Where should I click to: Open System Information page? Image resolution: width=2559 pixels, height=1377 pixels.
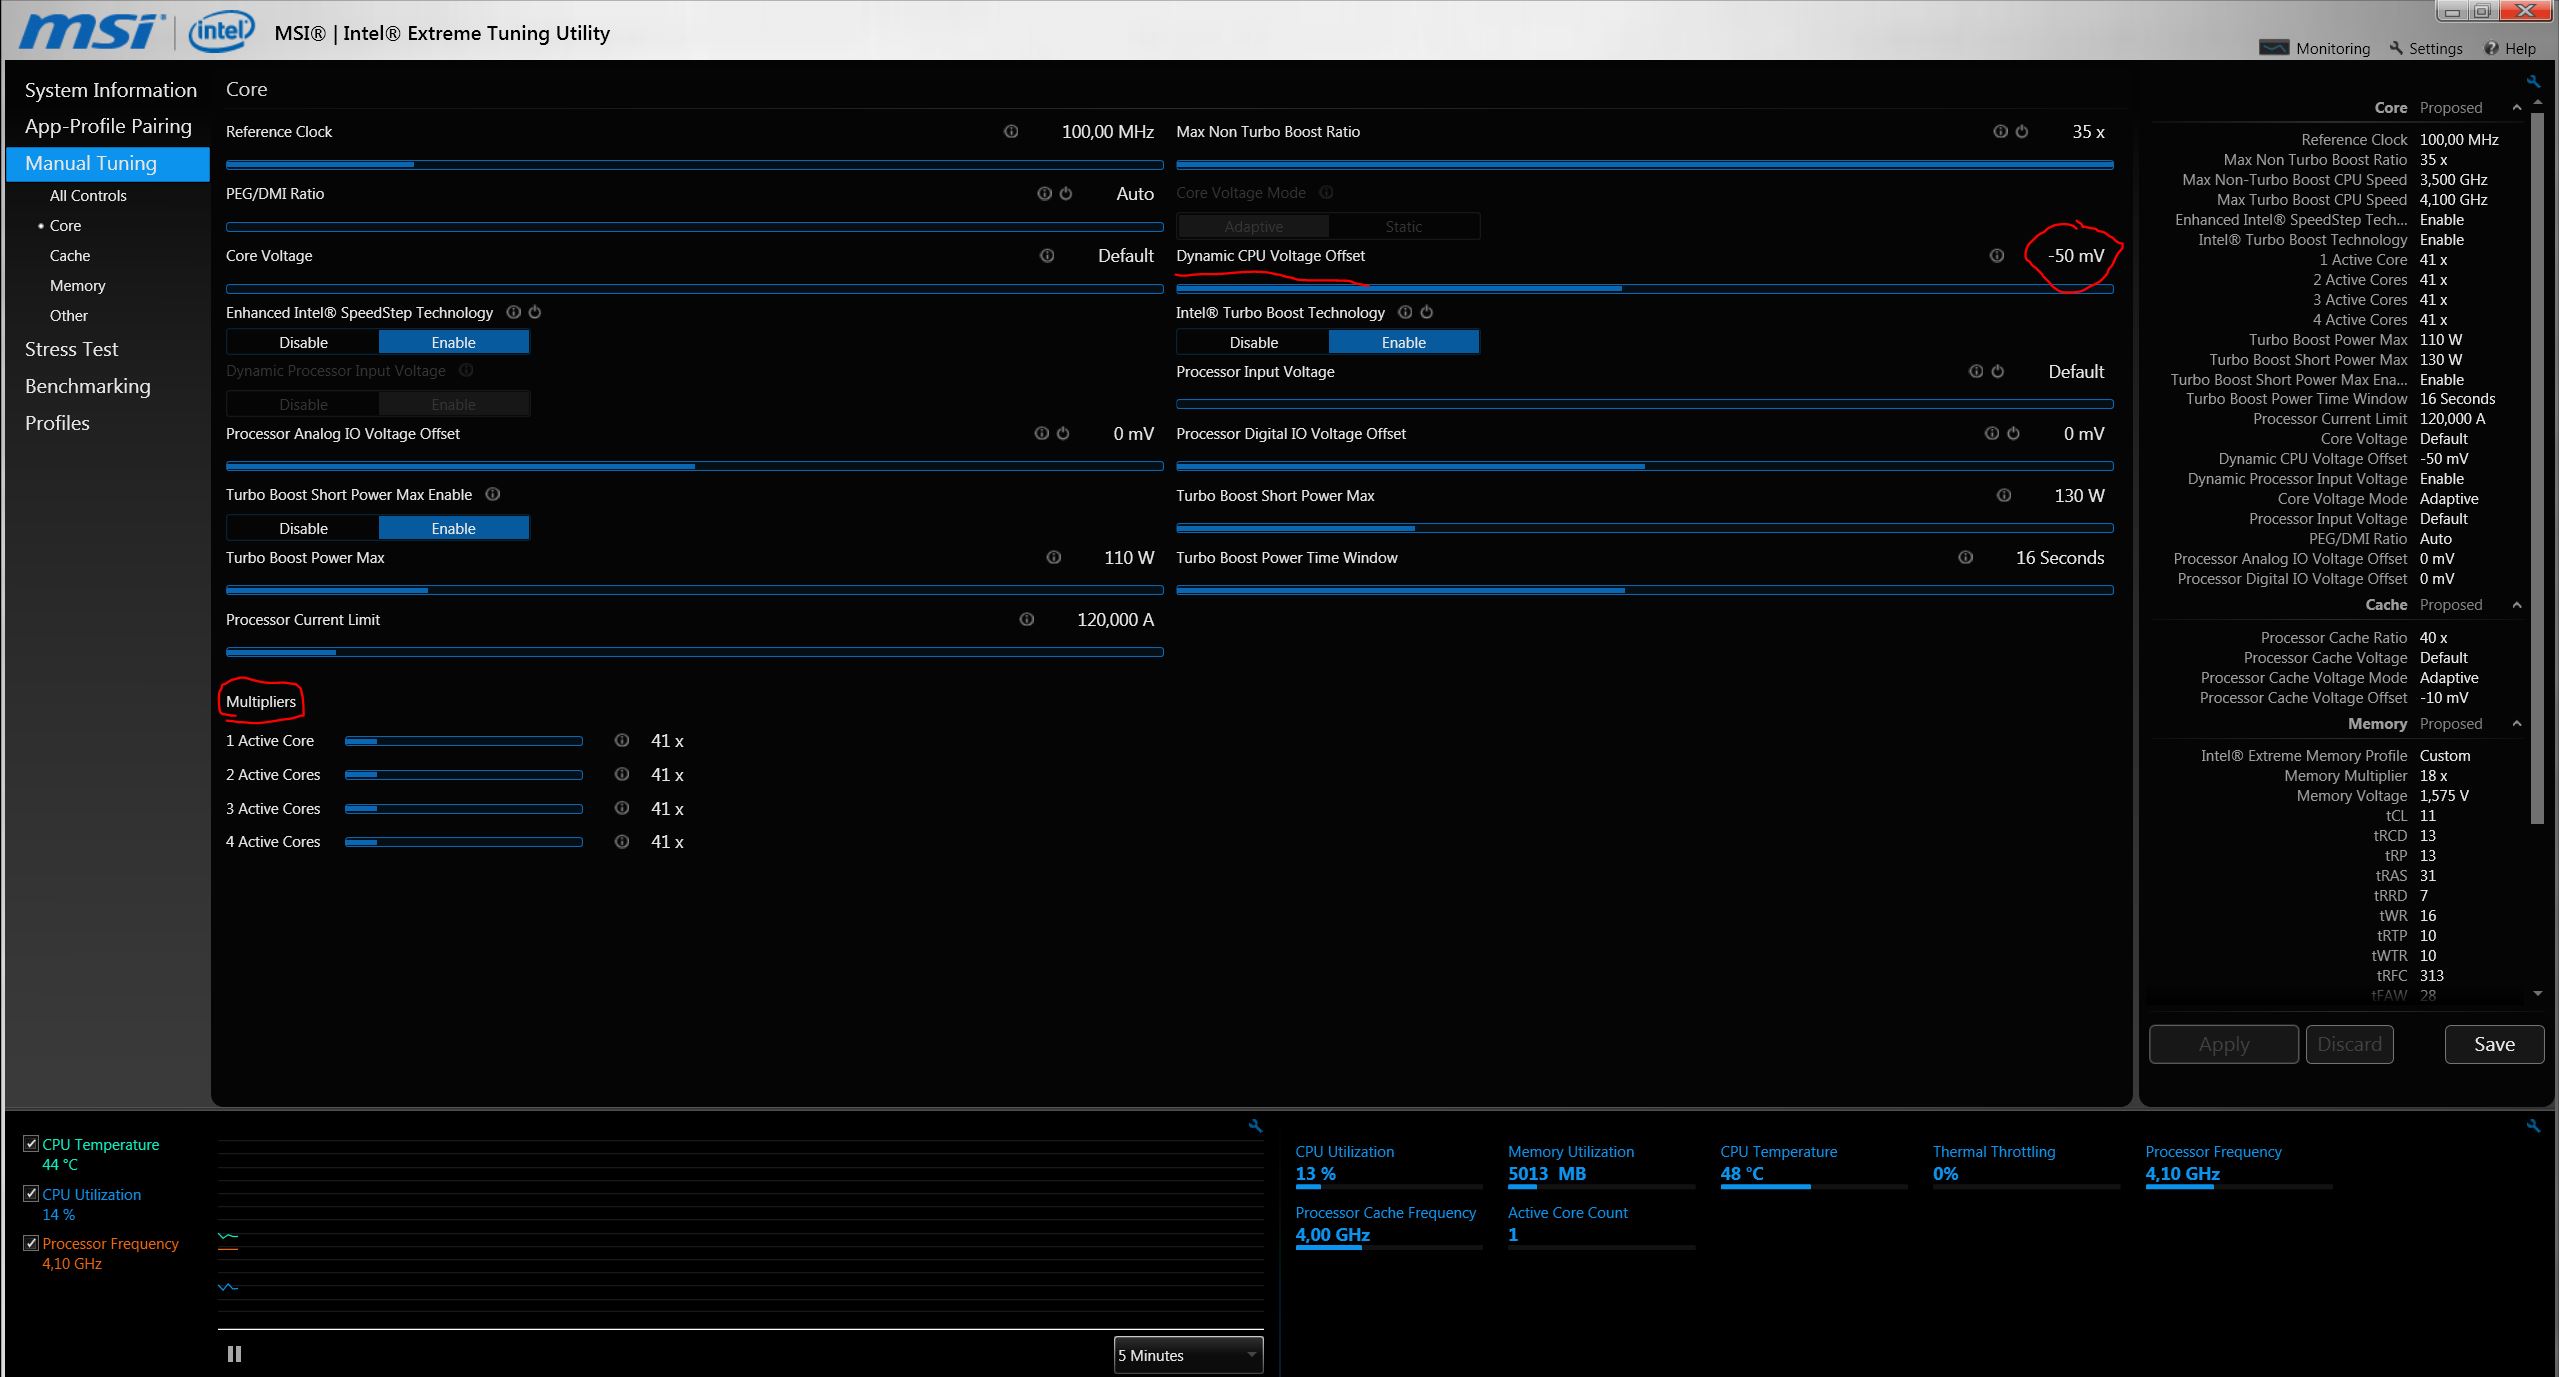coord(110,90)
